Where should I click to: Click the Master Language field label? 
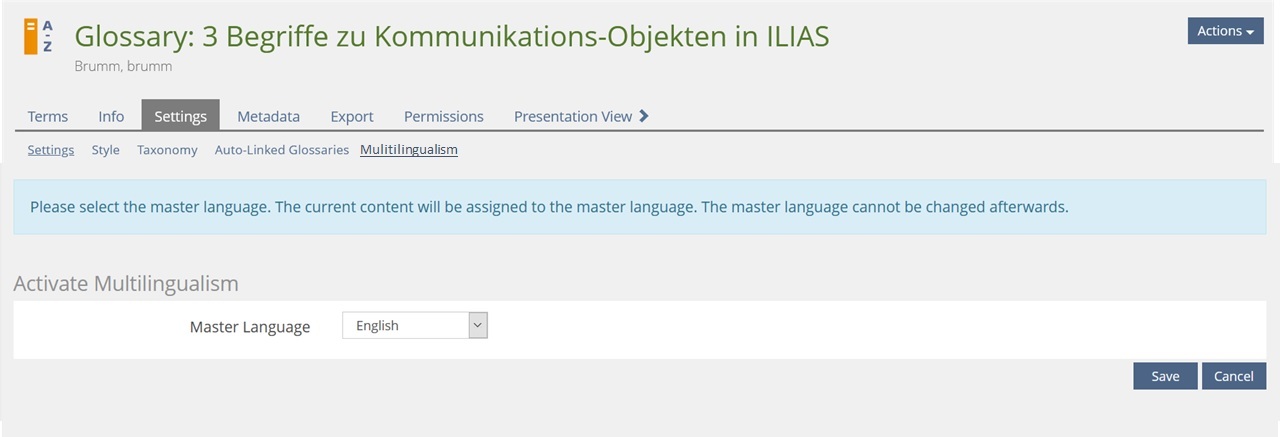tap(250, 327)
